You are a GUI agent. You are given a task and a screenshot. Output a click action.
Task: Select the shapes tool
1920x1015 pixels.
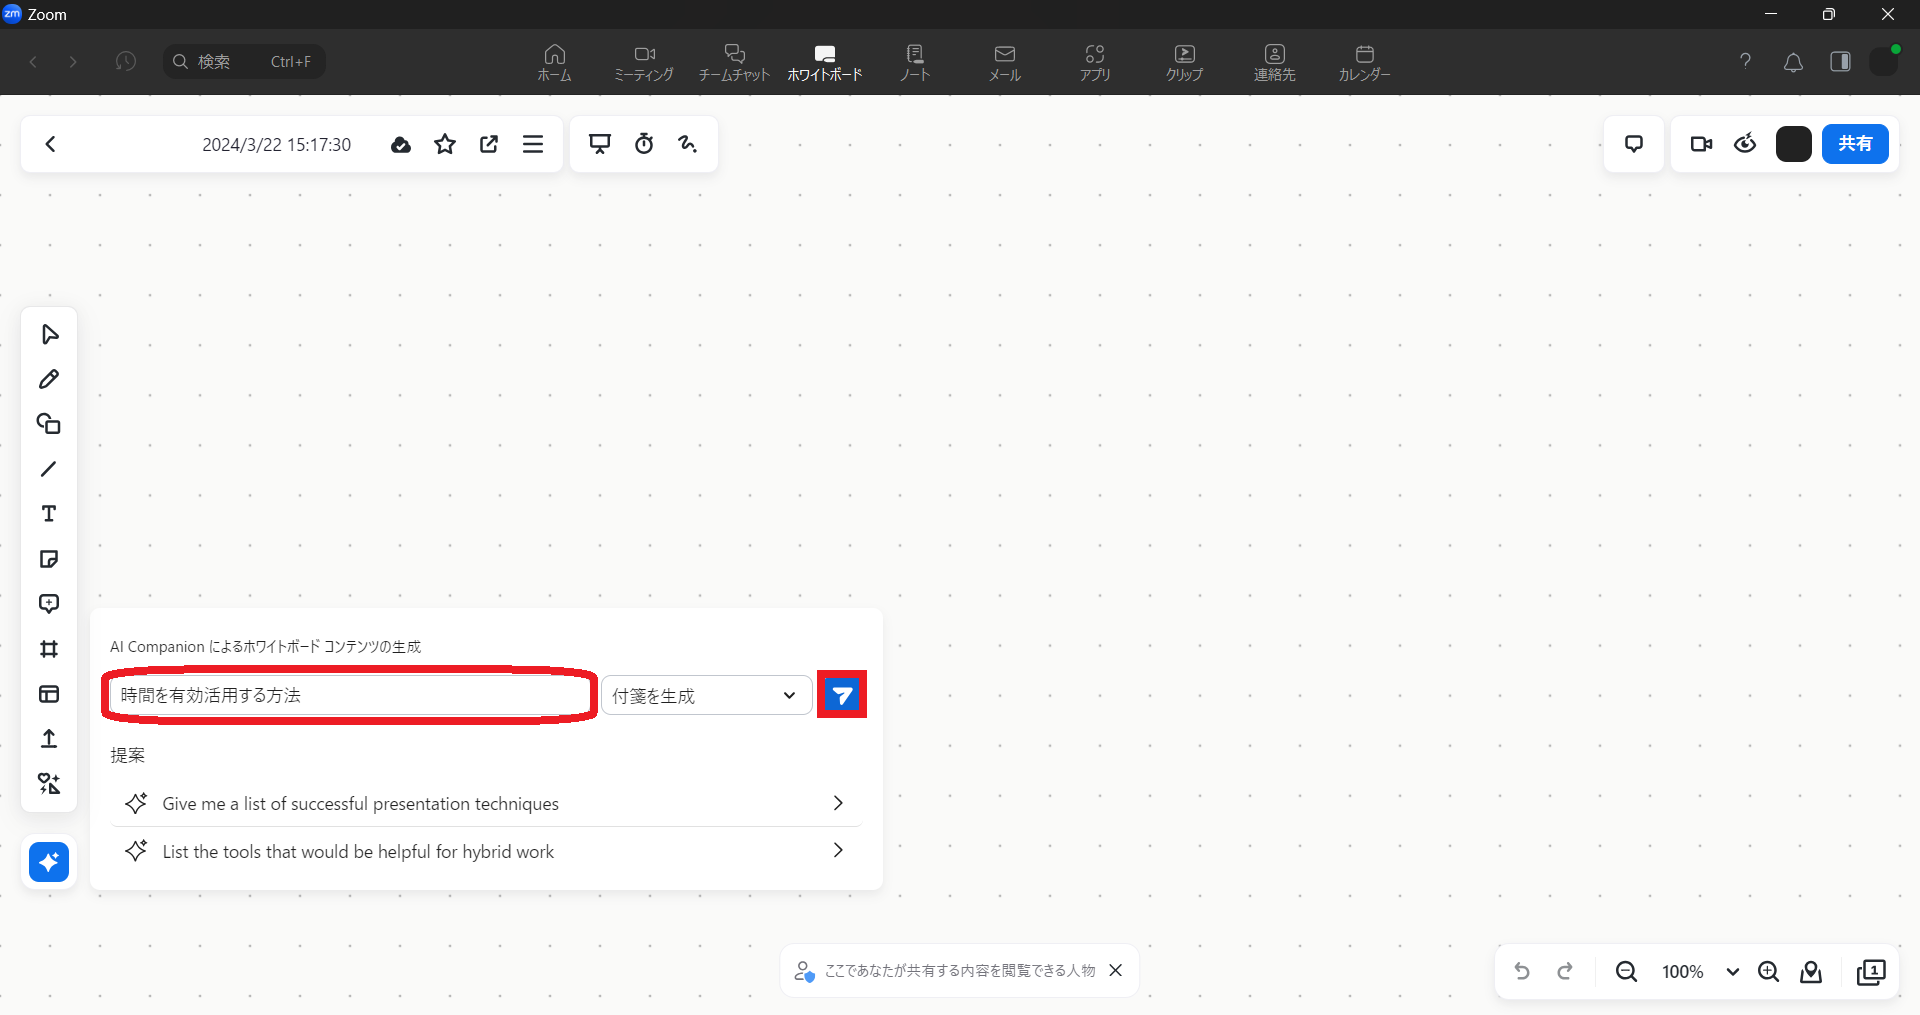(x=49, y=424)
